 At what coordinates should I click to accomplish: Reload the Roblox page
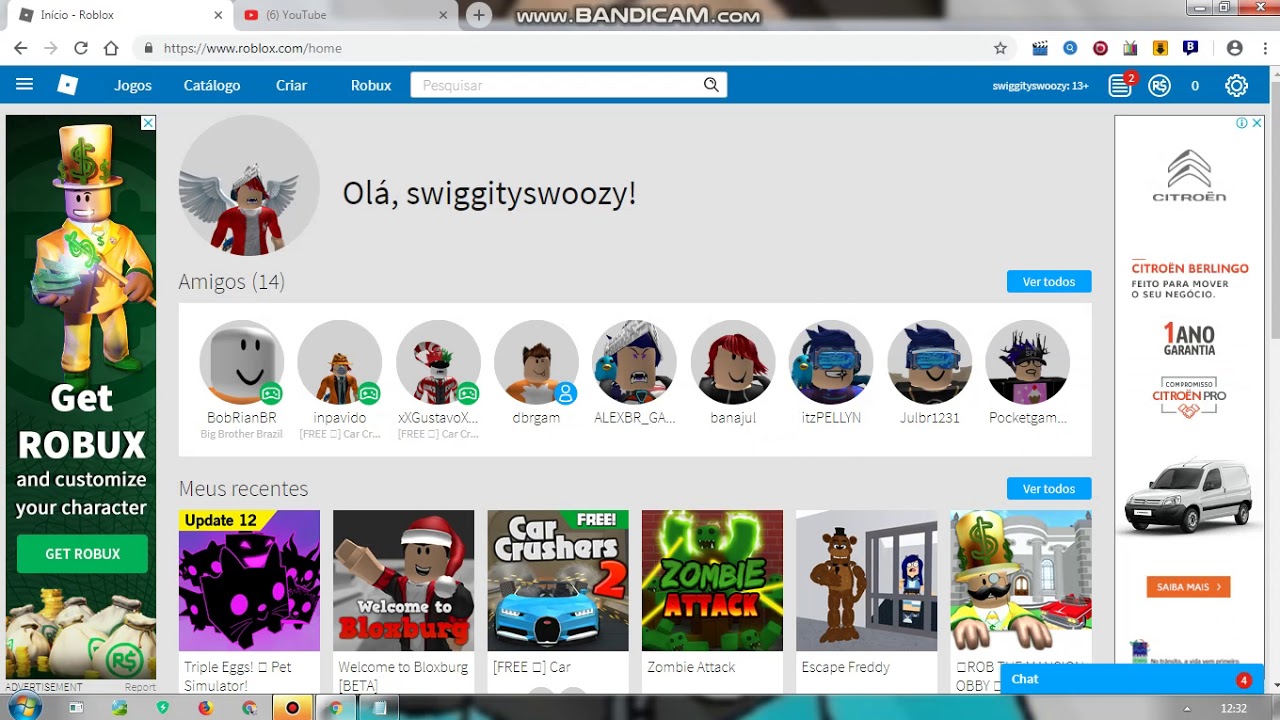[81, 48]
